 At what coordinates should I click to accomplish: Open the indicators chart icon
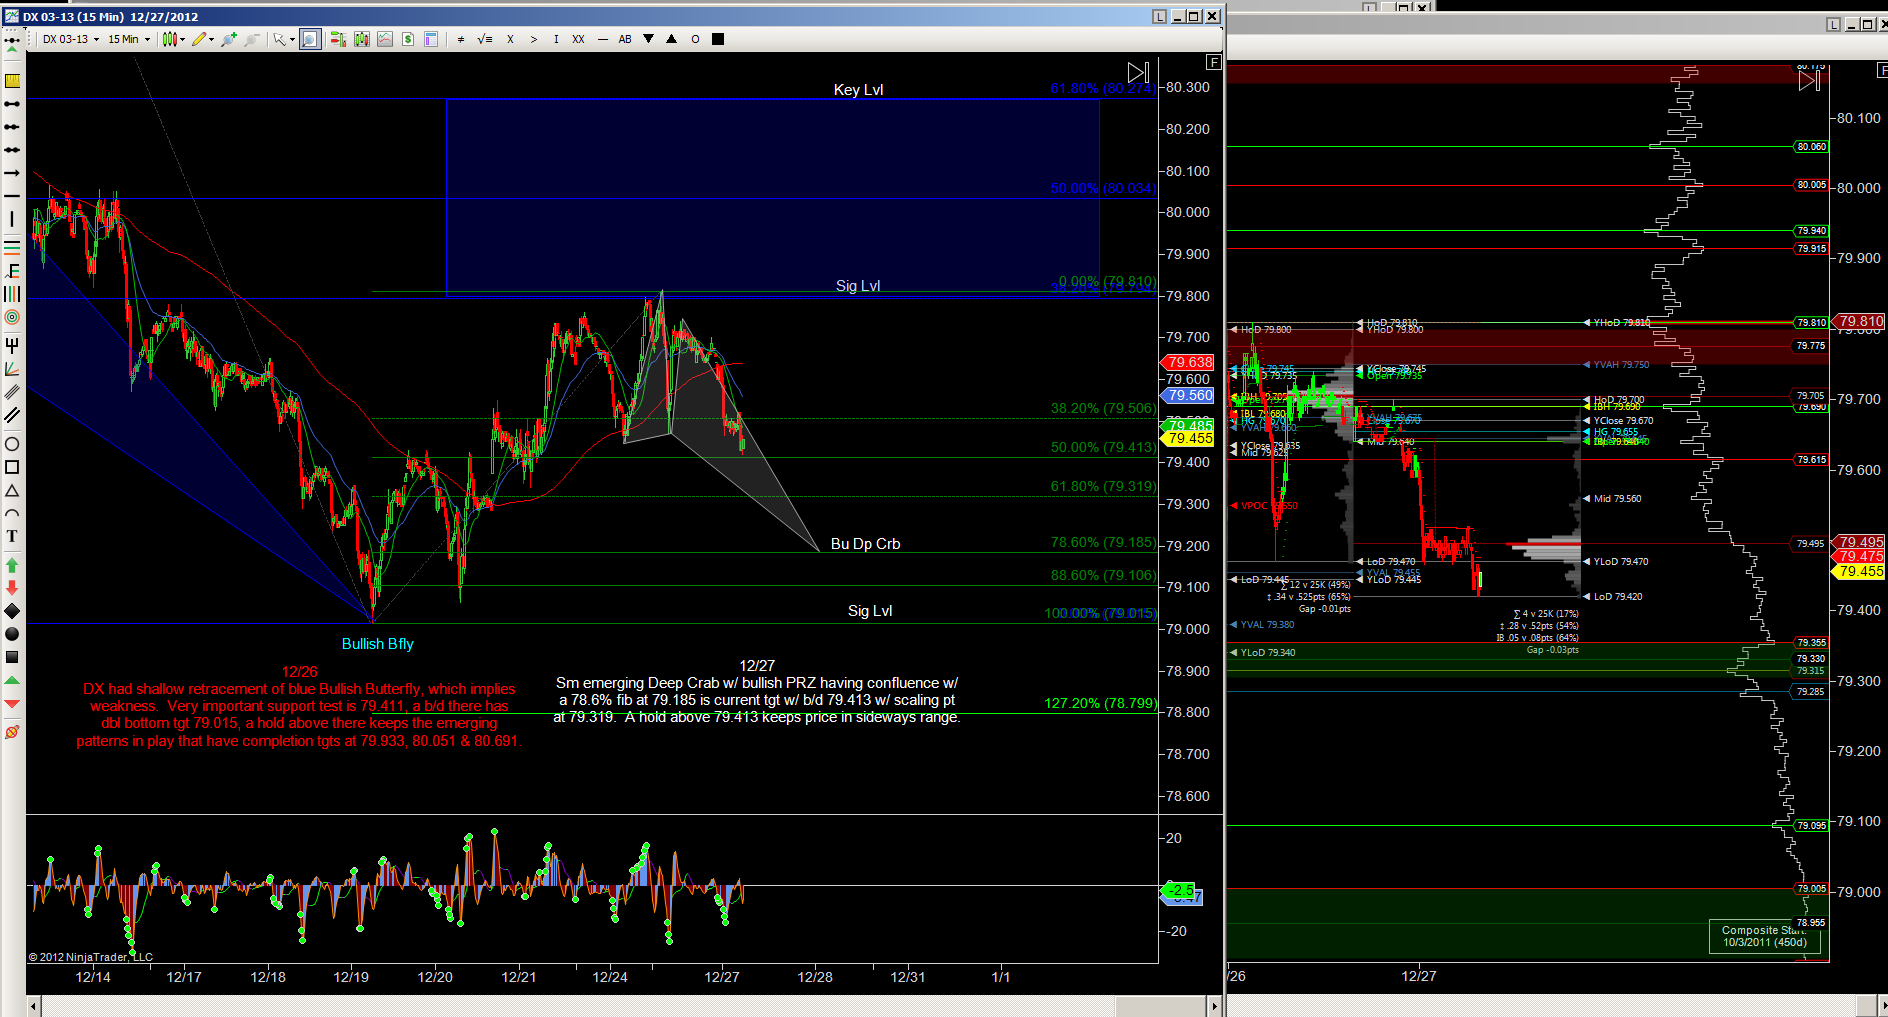tap(384, 39)
